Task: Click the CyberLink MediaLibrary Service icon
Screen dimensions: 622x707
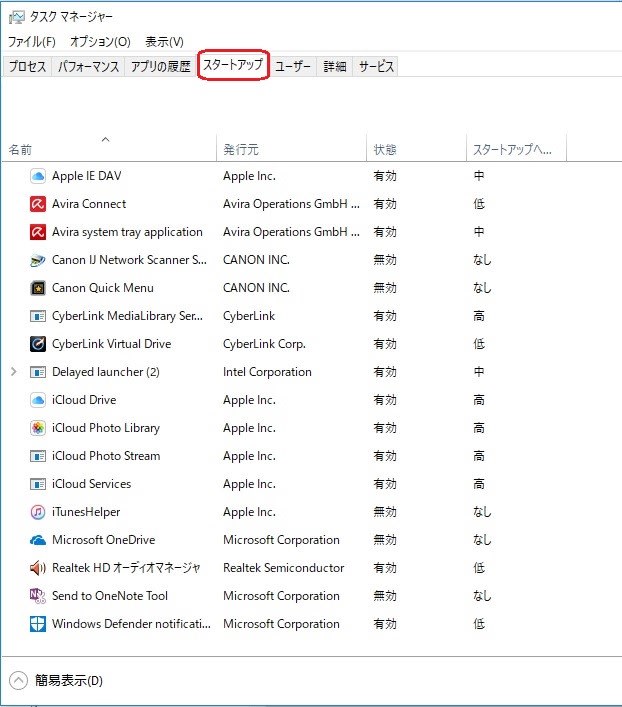Action: pyautogui.click(x=38, y=316)
